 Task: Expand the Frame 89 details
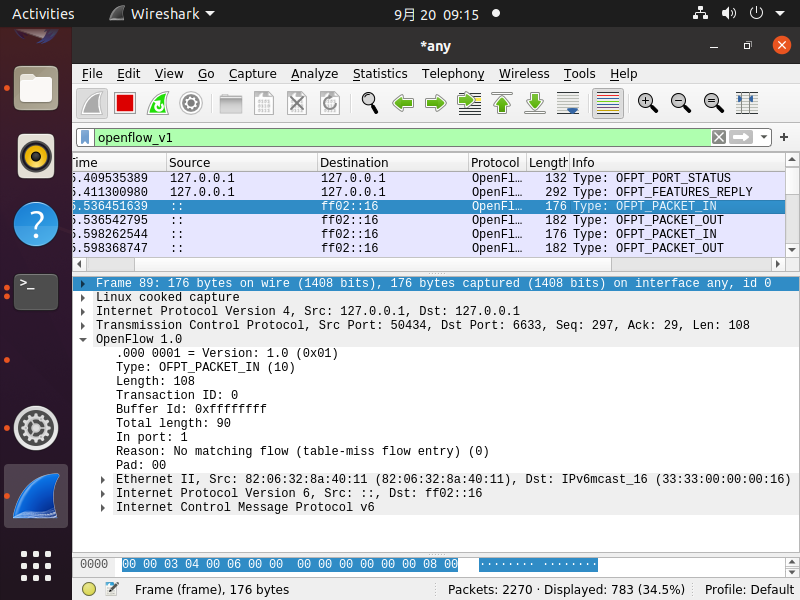(83, 284)
